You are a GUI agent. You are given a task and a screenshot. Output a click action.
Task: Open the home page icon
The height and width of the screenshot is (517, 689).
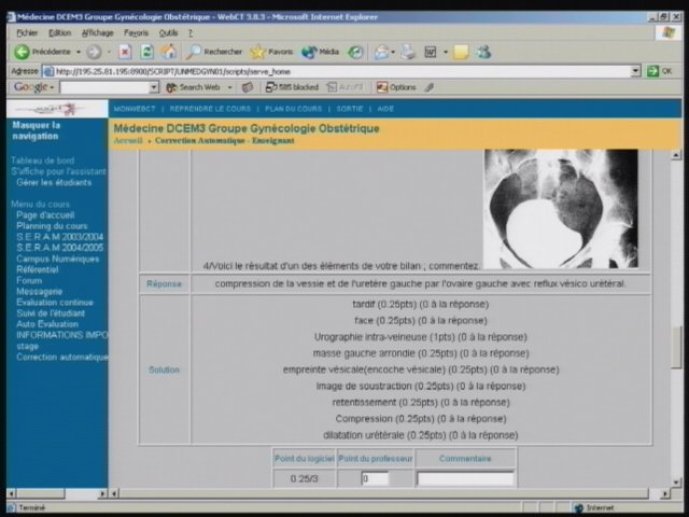168,52
